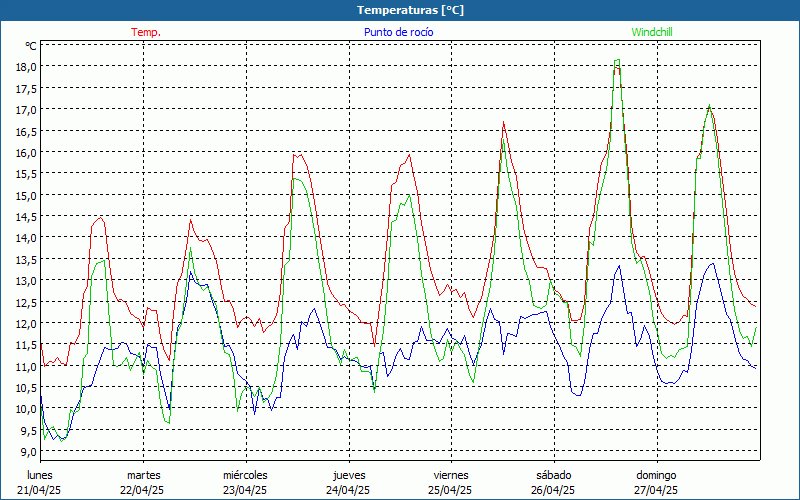Select the red Temp. legend label
800x500 pixels.
point(146,32)
